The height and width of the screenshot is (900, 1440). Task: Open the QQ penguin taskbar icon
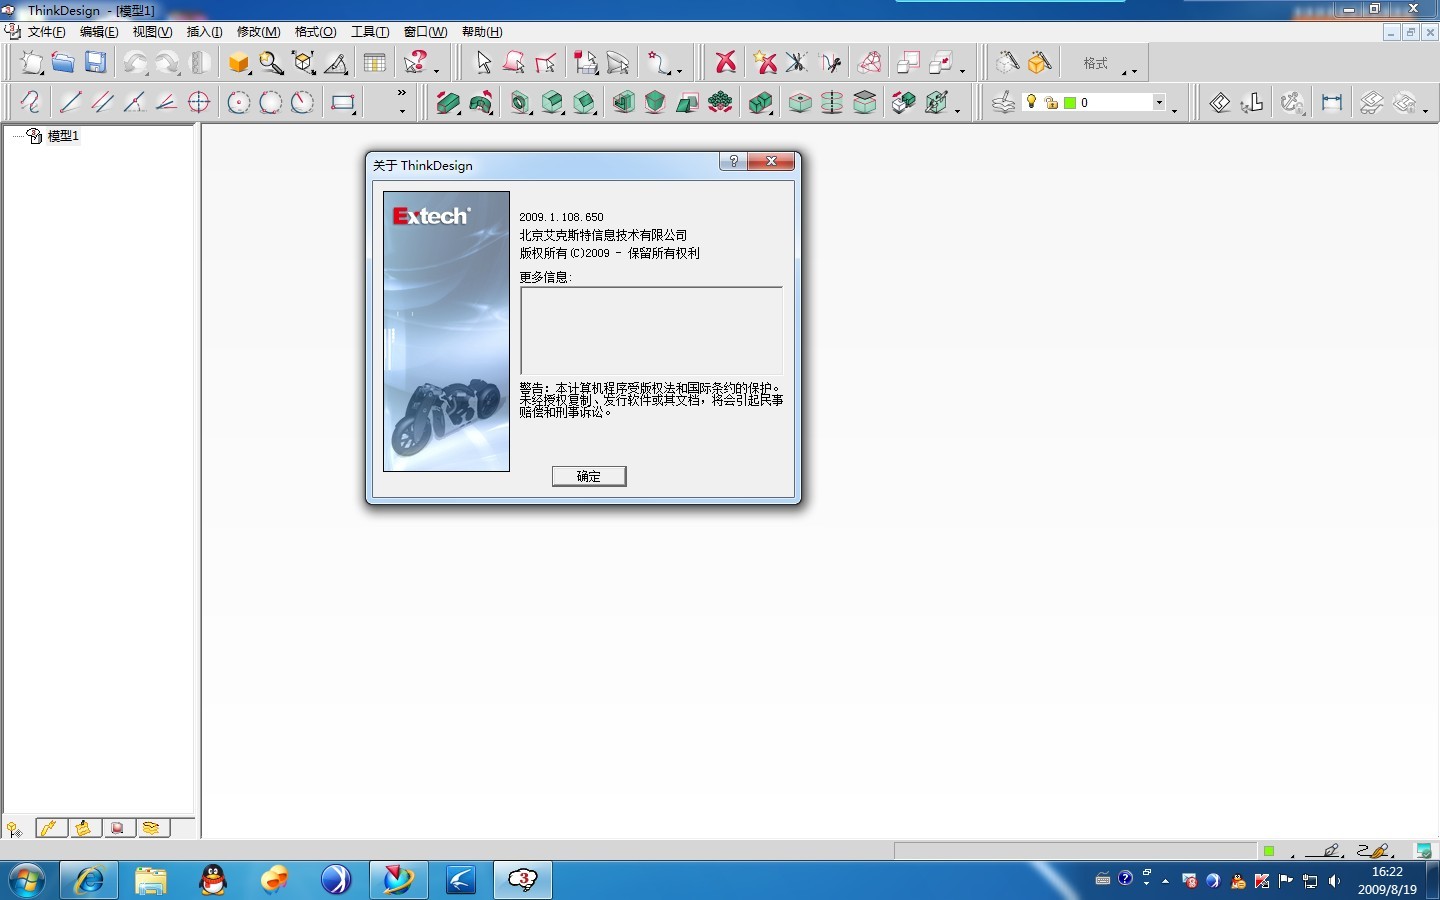pos(213,881)
